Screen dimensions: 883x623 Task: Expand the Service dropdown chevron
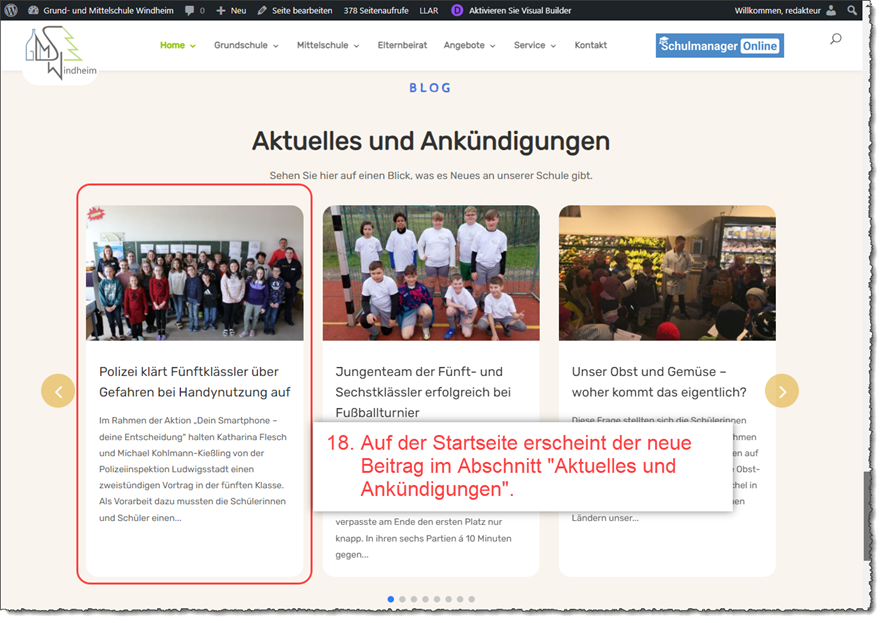click(553, 46)
